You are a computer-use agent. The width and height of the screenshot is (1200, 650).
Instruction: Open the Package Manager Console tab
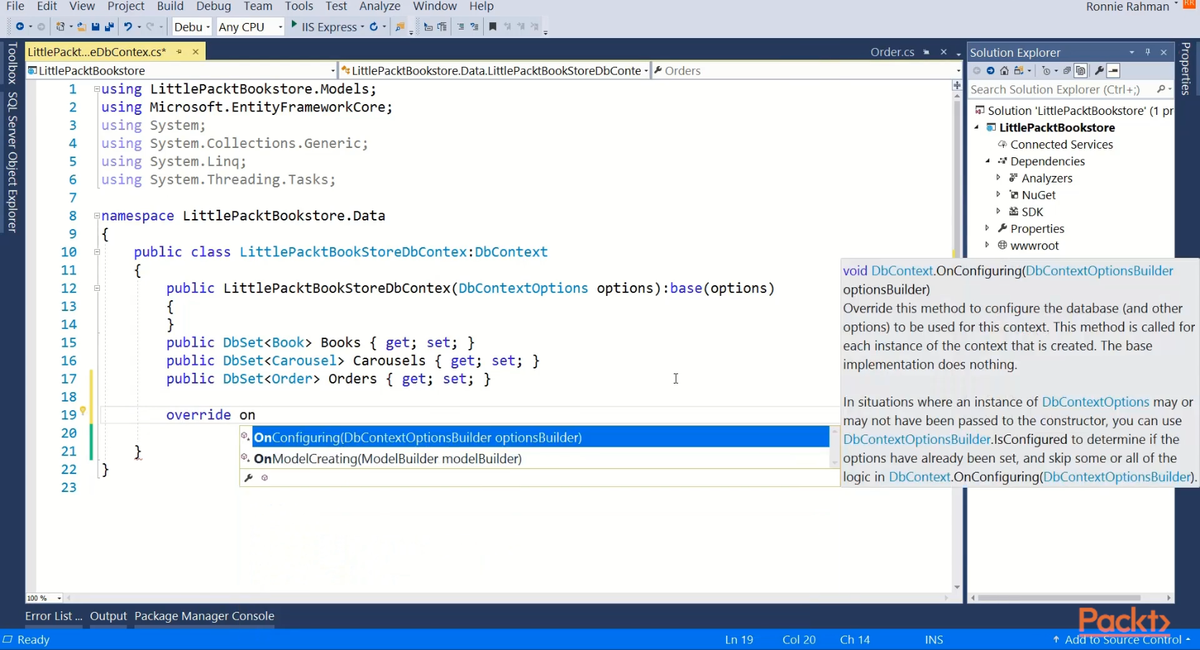(204, 616)
